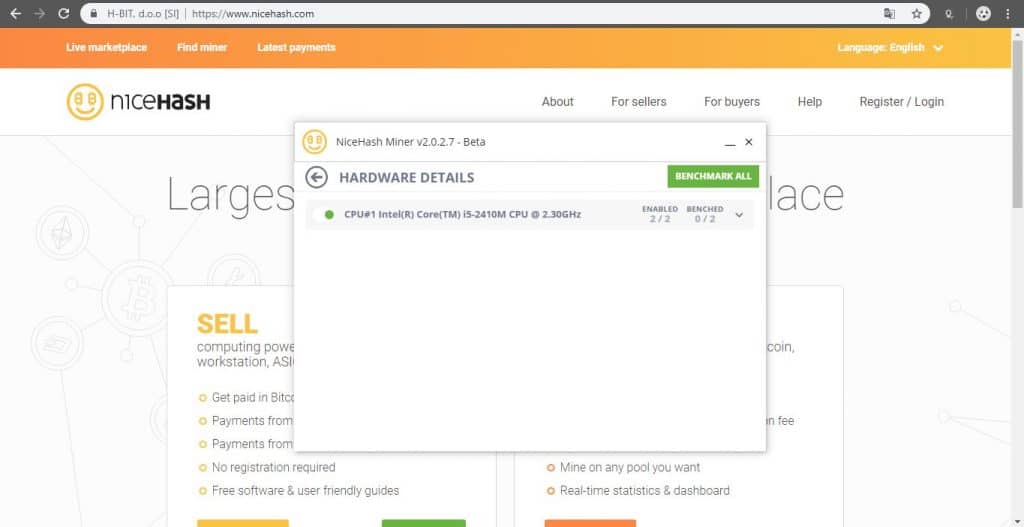Click the CPU#1 Intel(R) Core(TM) i5-2410M text

(x=462, y=214)
